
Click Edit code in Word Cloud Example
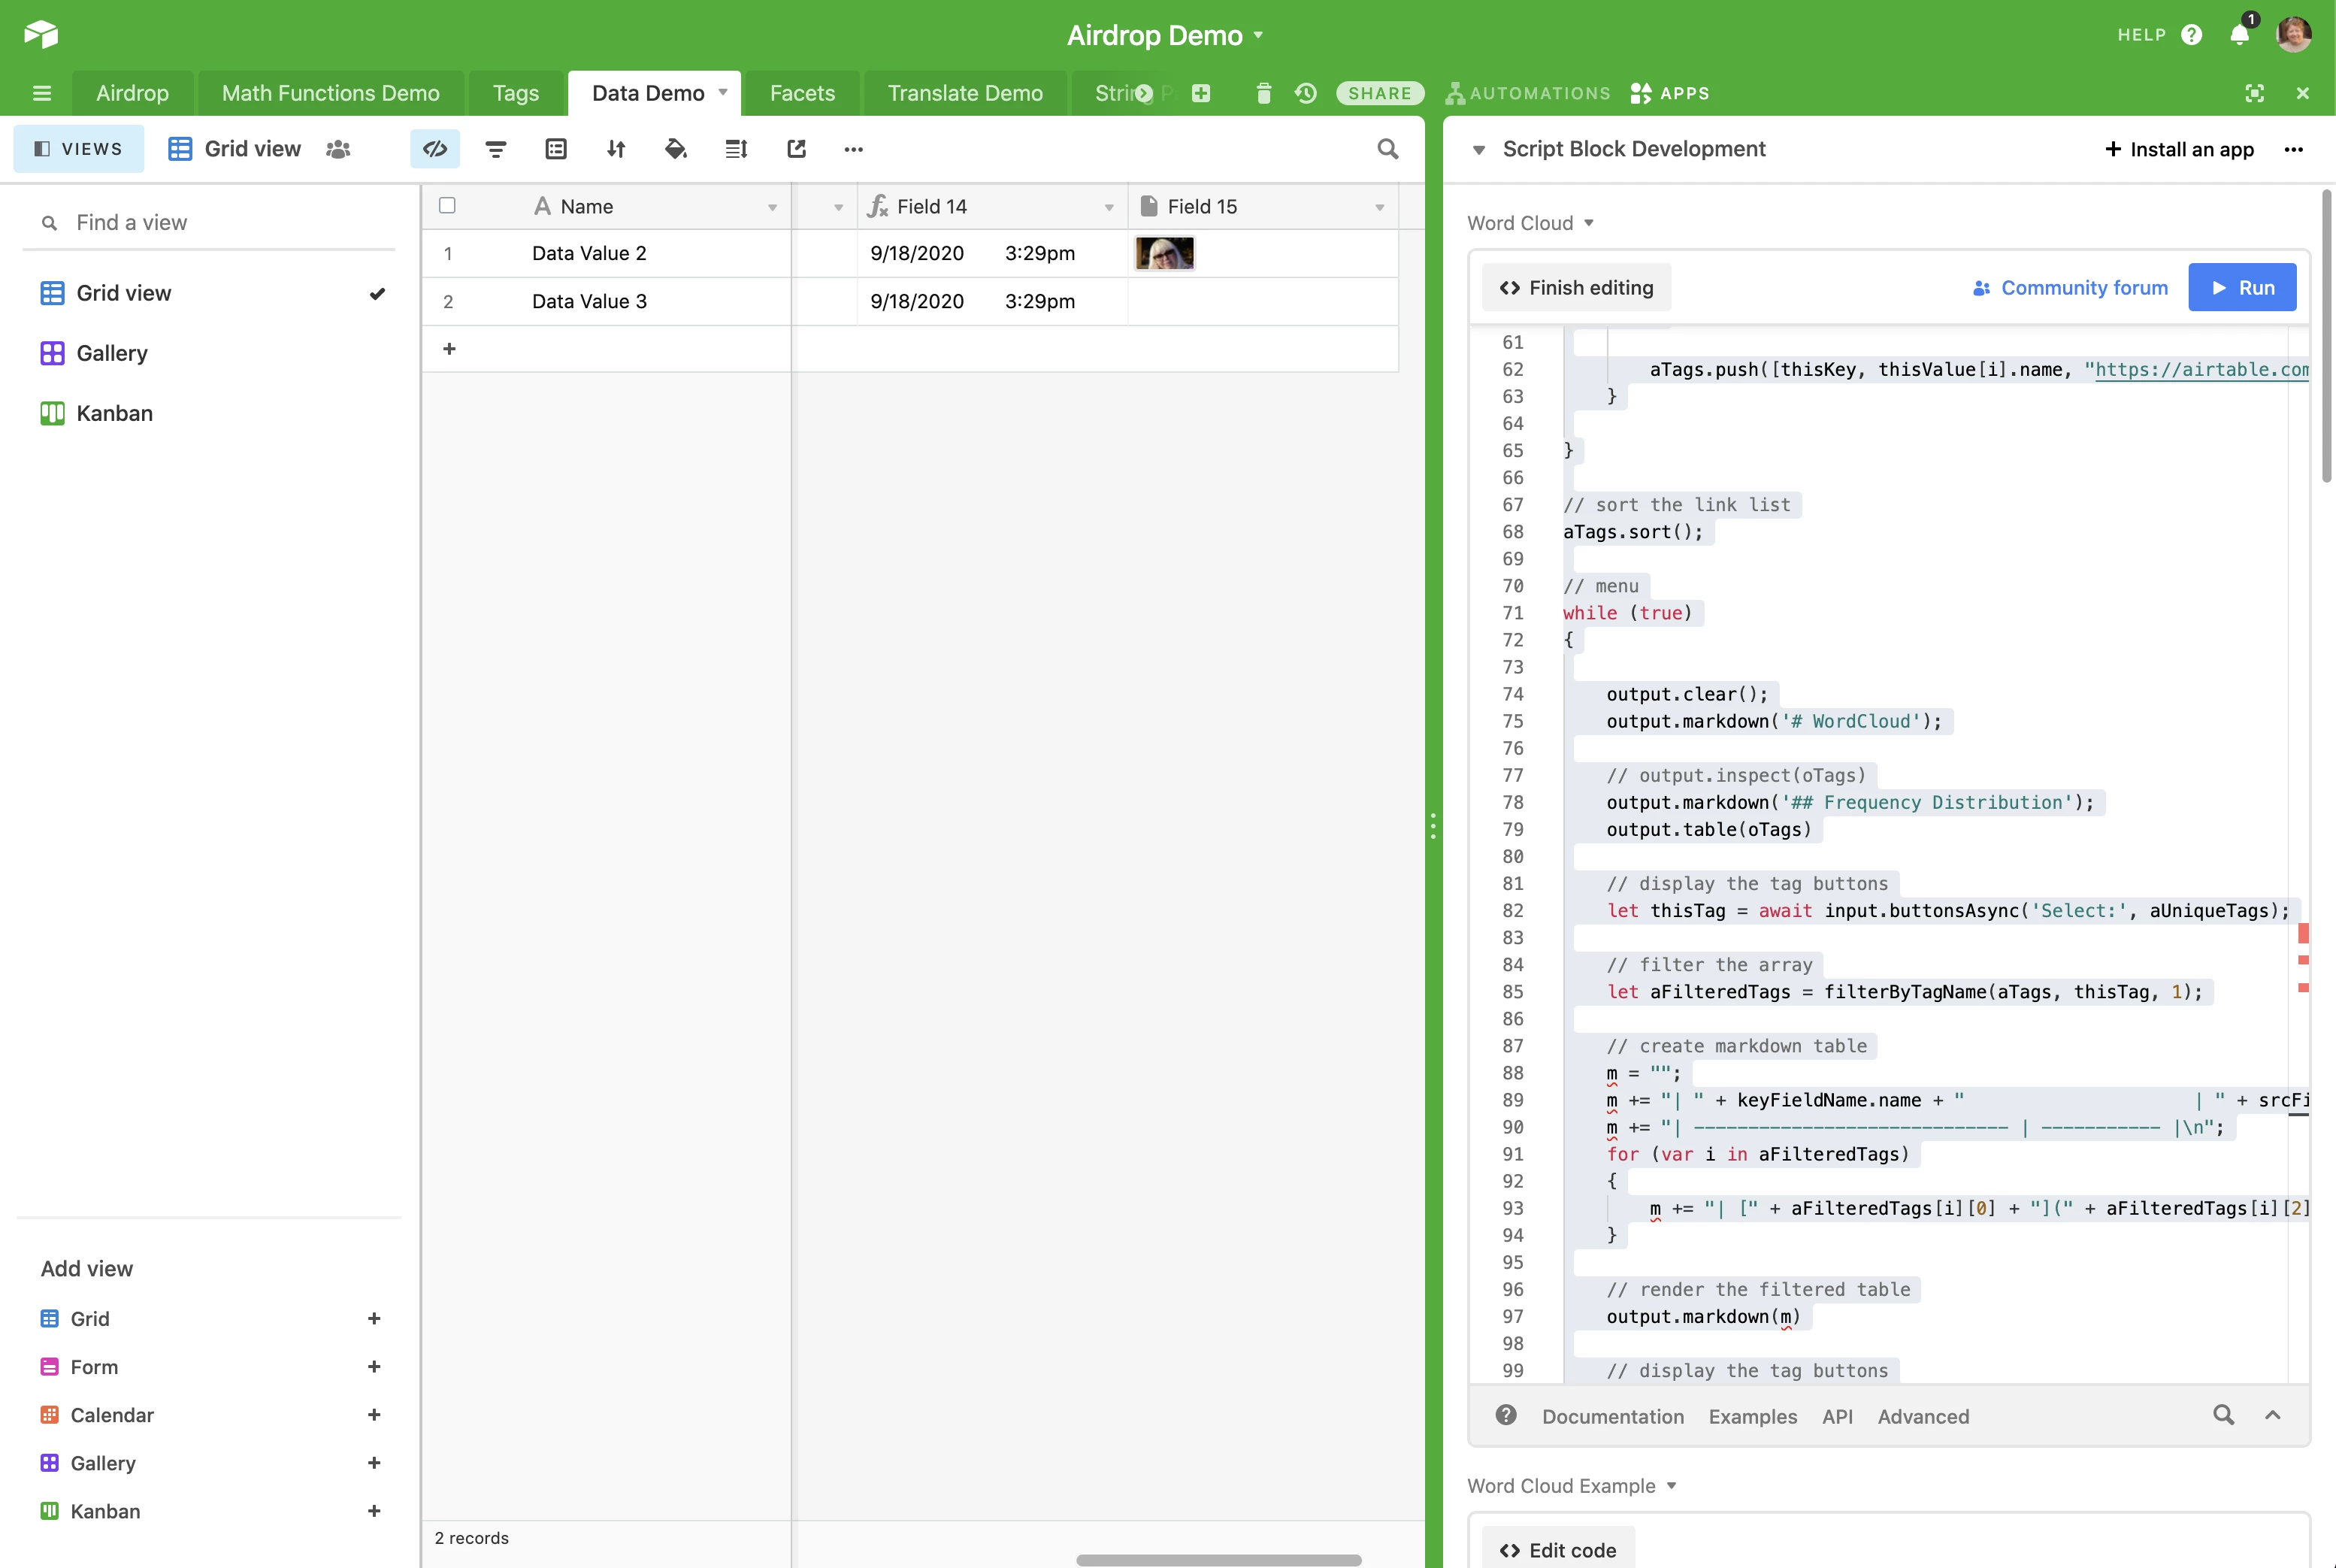tap(1558, 1549)
